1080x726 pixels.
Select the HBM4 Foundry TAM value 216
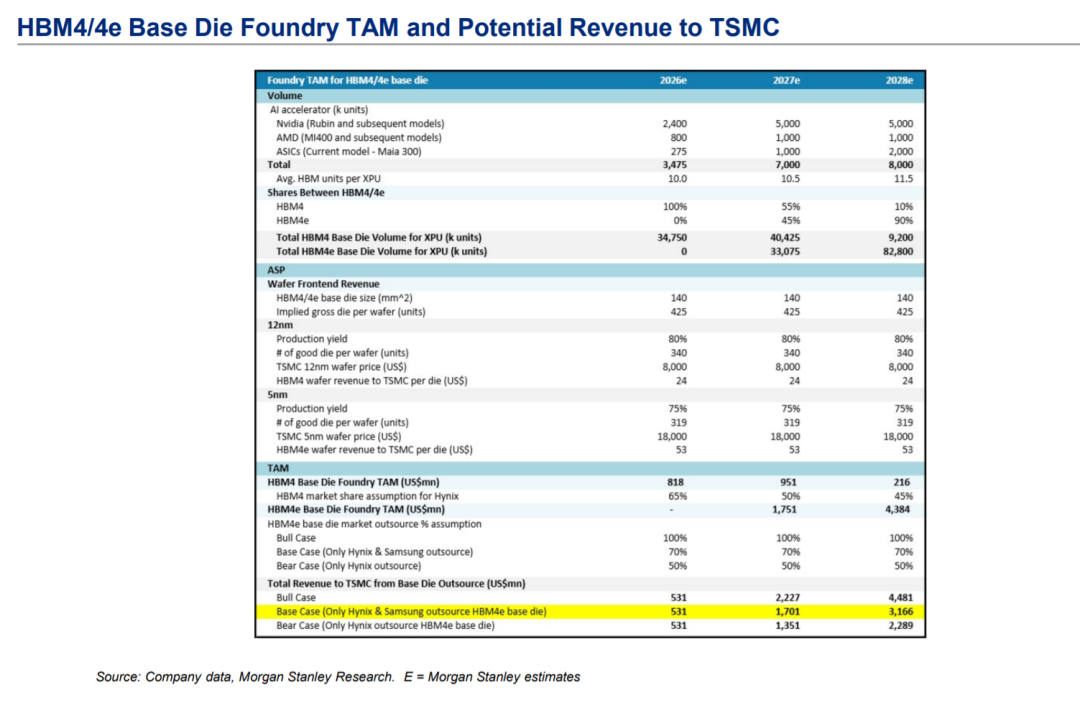point(901,482)
